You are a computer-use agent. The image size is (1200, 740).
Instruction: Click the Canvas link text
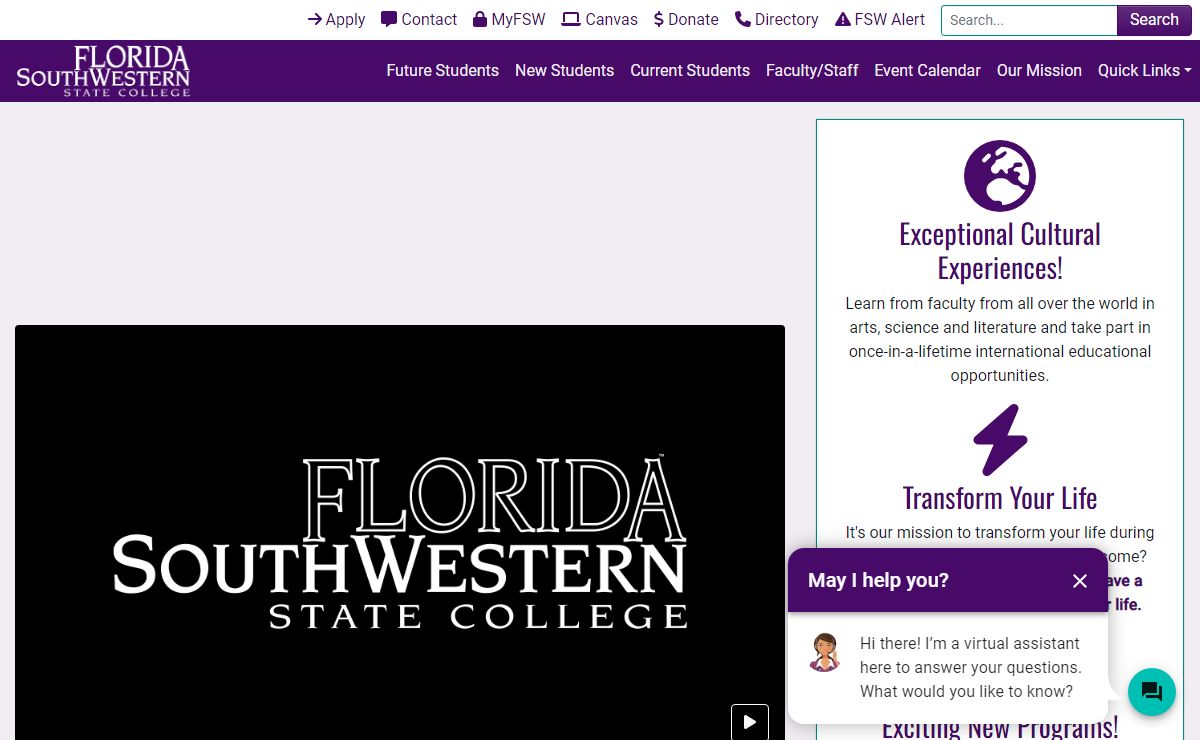coord(612,19)
